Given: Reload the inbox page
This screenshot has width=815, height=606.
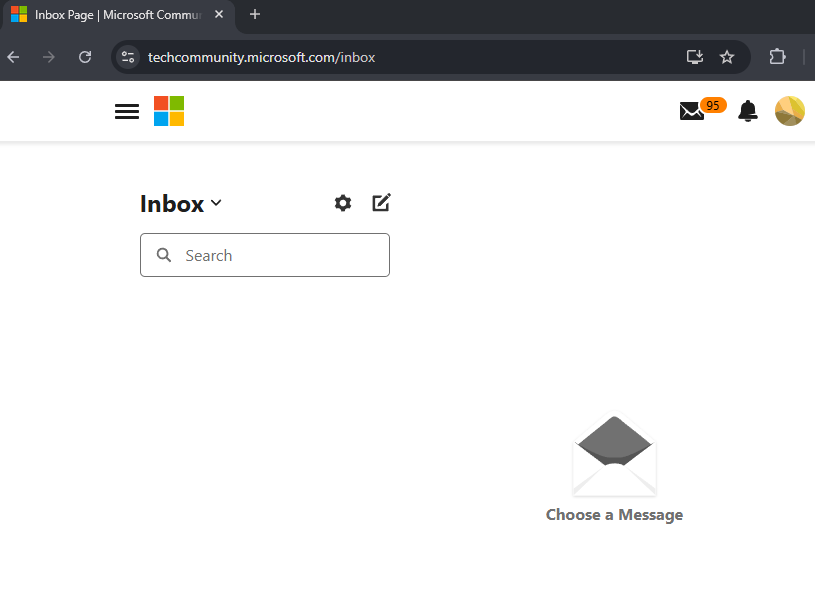Looking at the screenshot, I should pos(85,57).
